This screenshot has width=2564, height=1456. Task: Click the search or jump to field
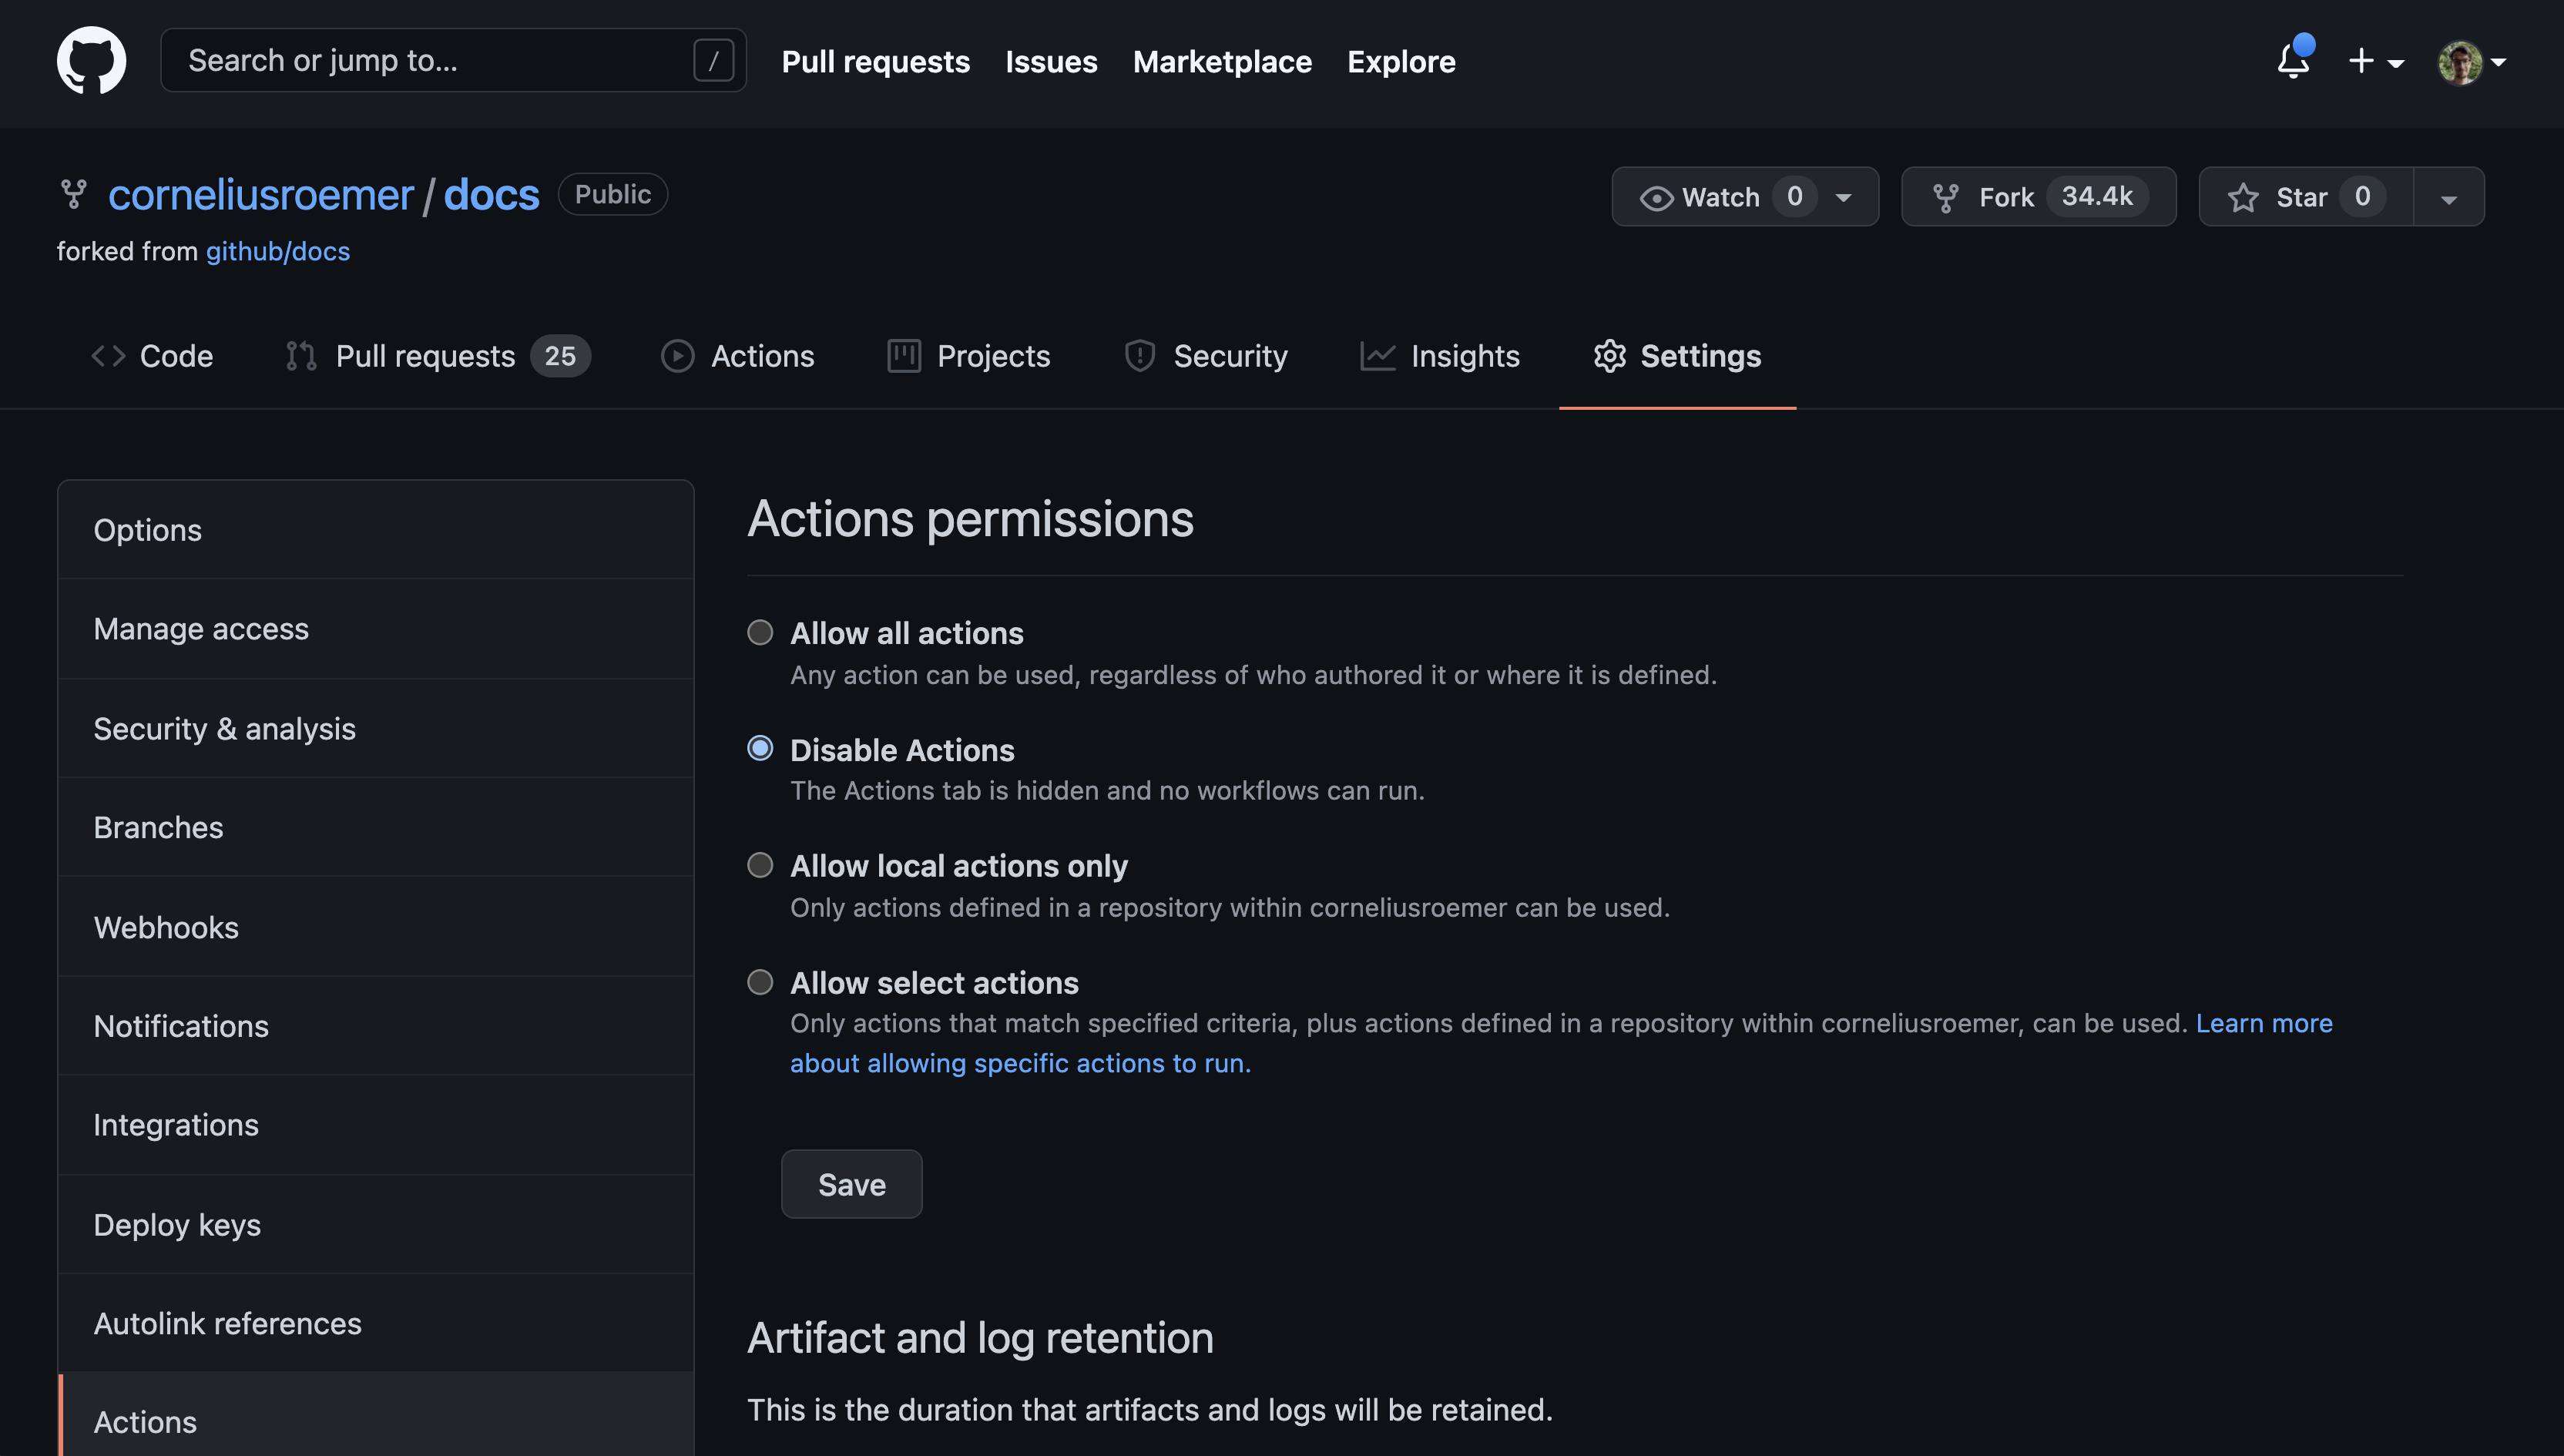click(x=430, y=60)
